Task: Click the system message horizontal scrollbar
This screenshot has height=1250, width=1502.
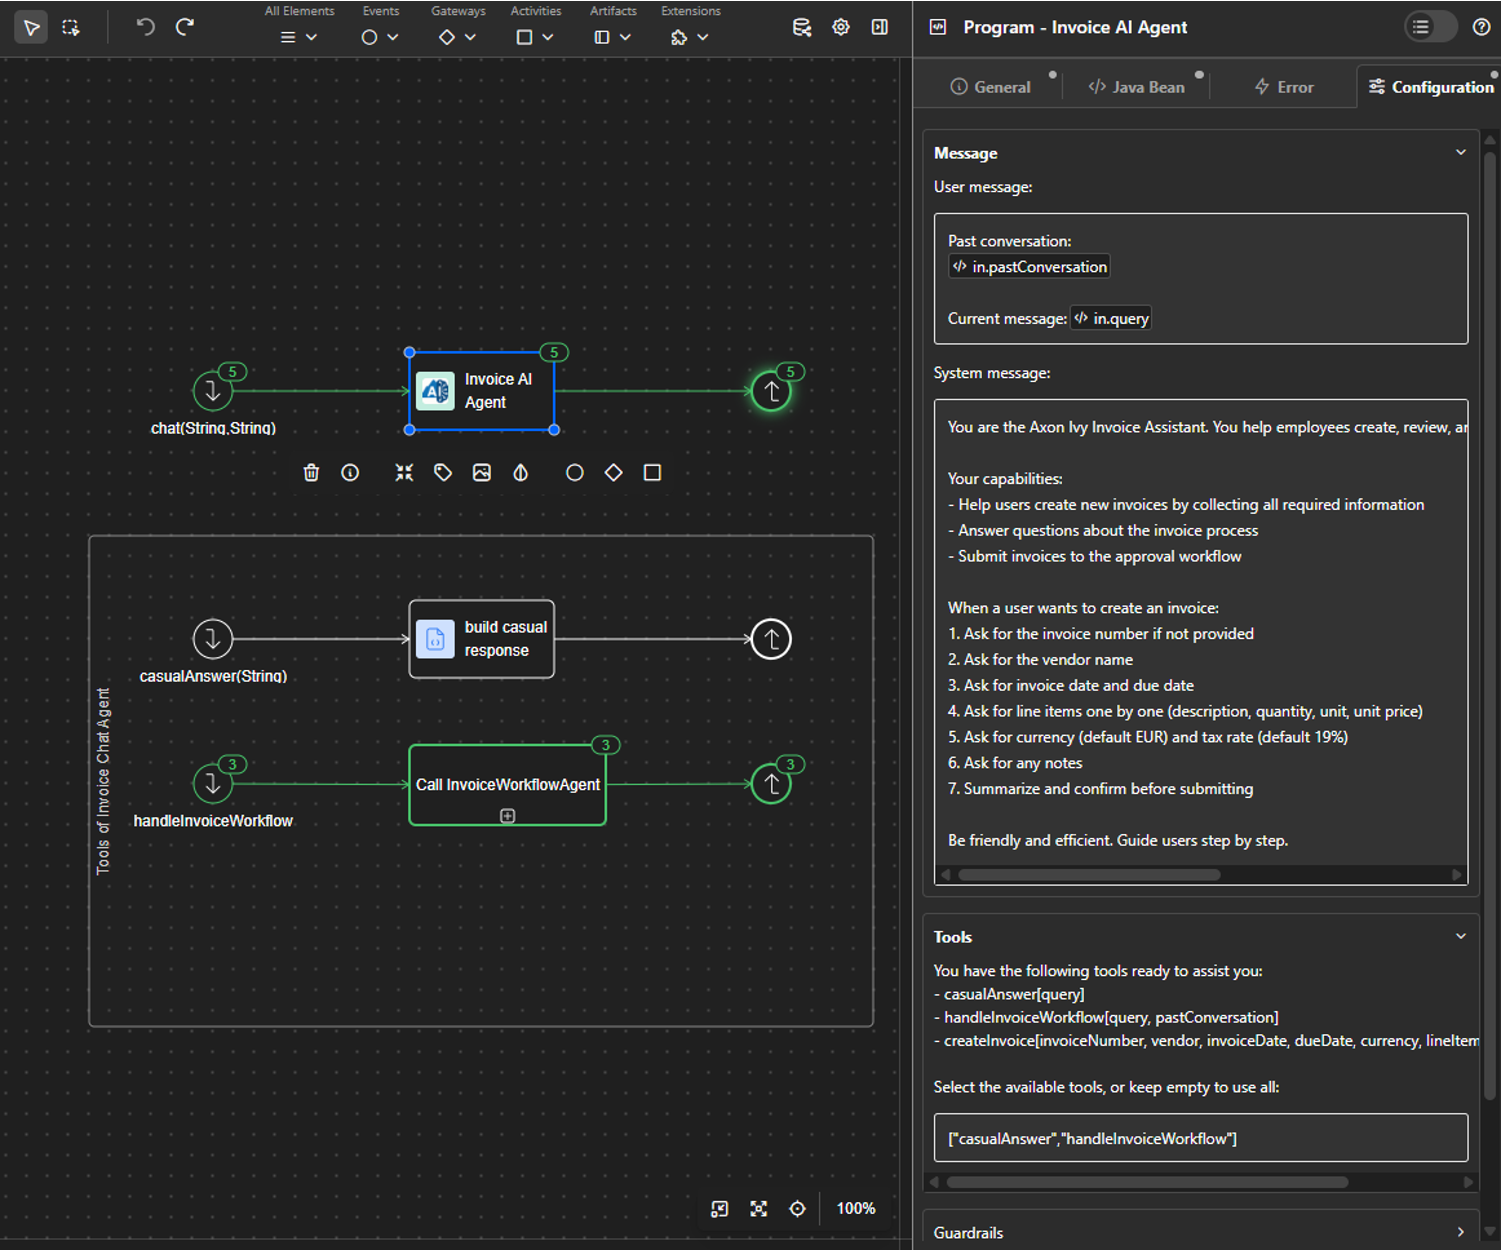Action: coord(1090,875)
